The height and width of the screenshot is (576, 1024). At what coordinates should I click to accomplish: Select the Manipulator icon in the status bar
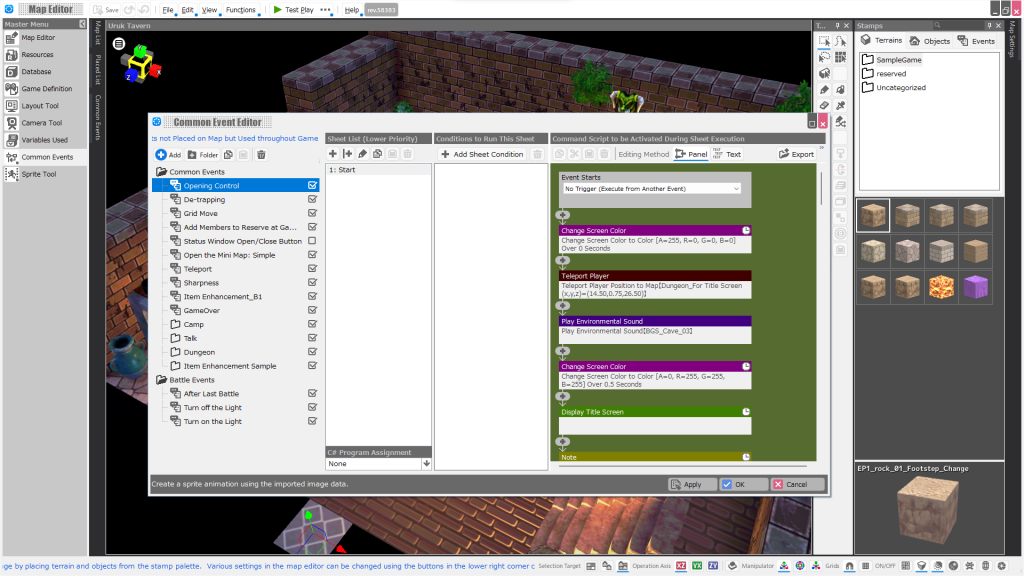point(734,566)
